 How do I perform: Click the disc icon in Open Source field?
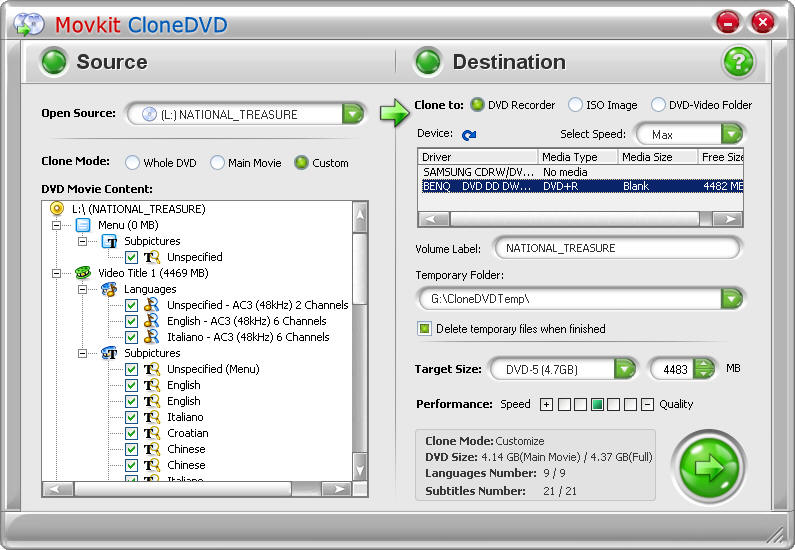(x=149, y=114)
